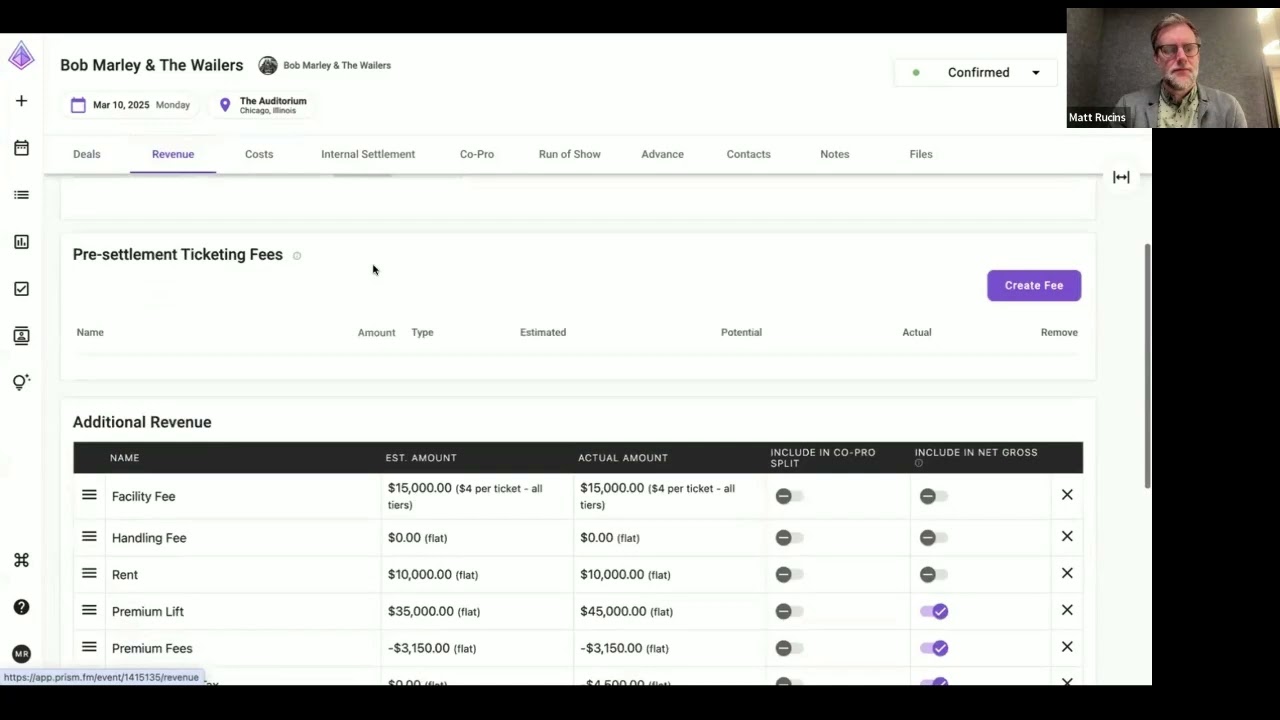Click The Auditorium venue link

[x=273, y=101]
